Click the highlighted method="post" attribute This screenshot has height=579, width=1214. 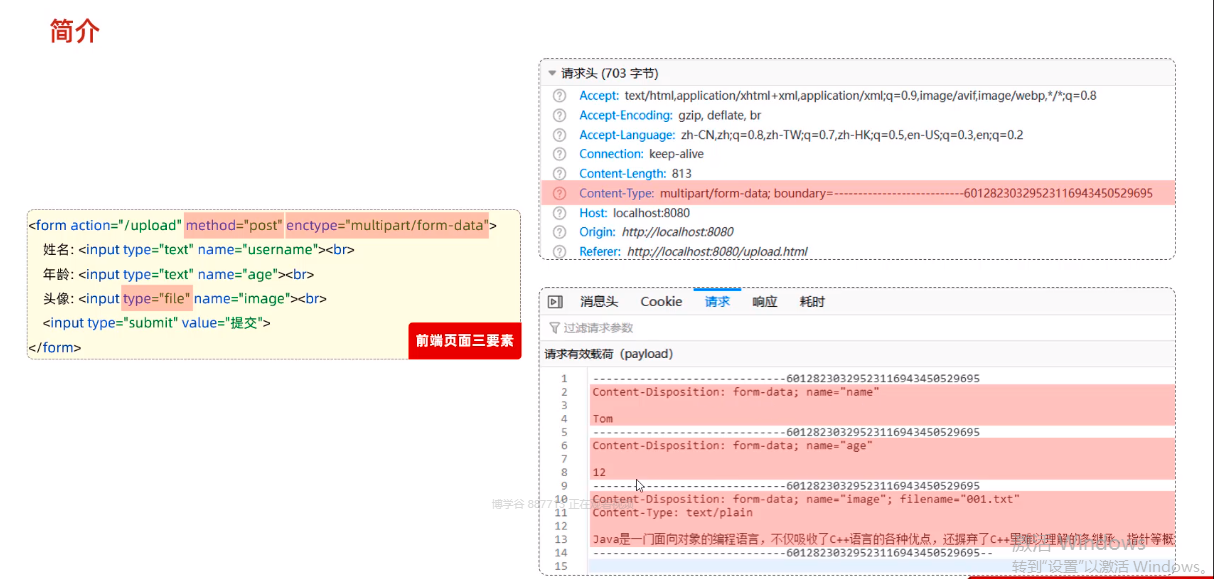234,226
